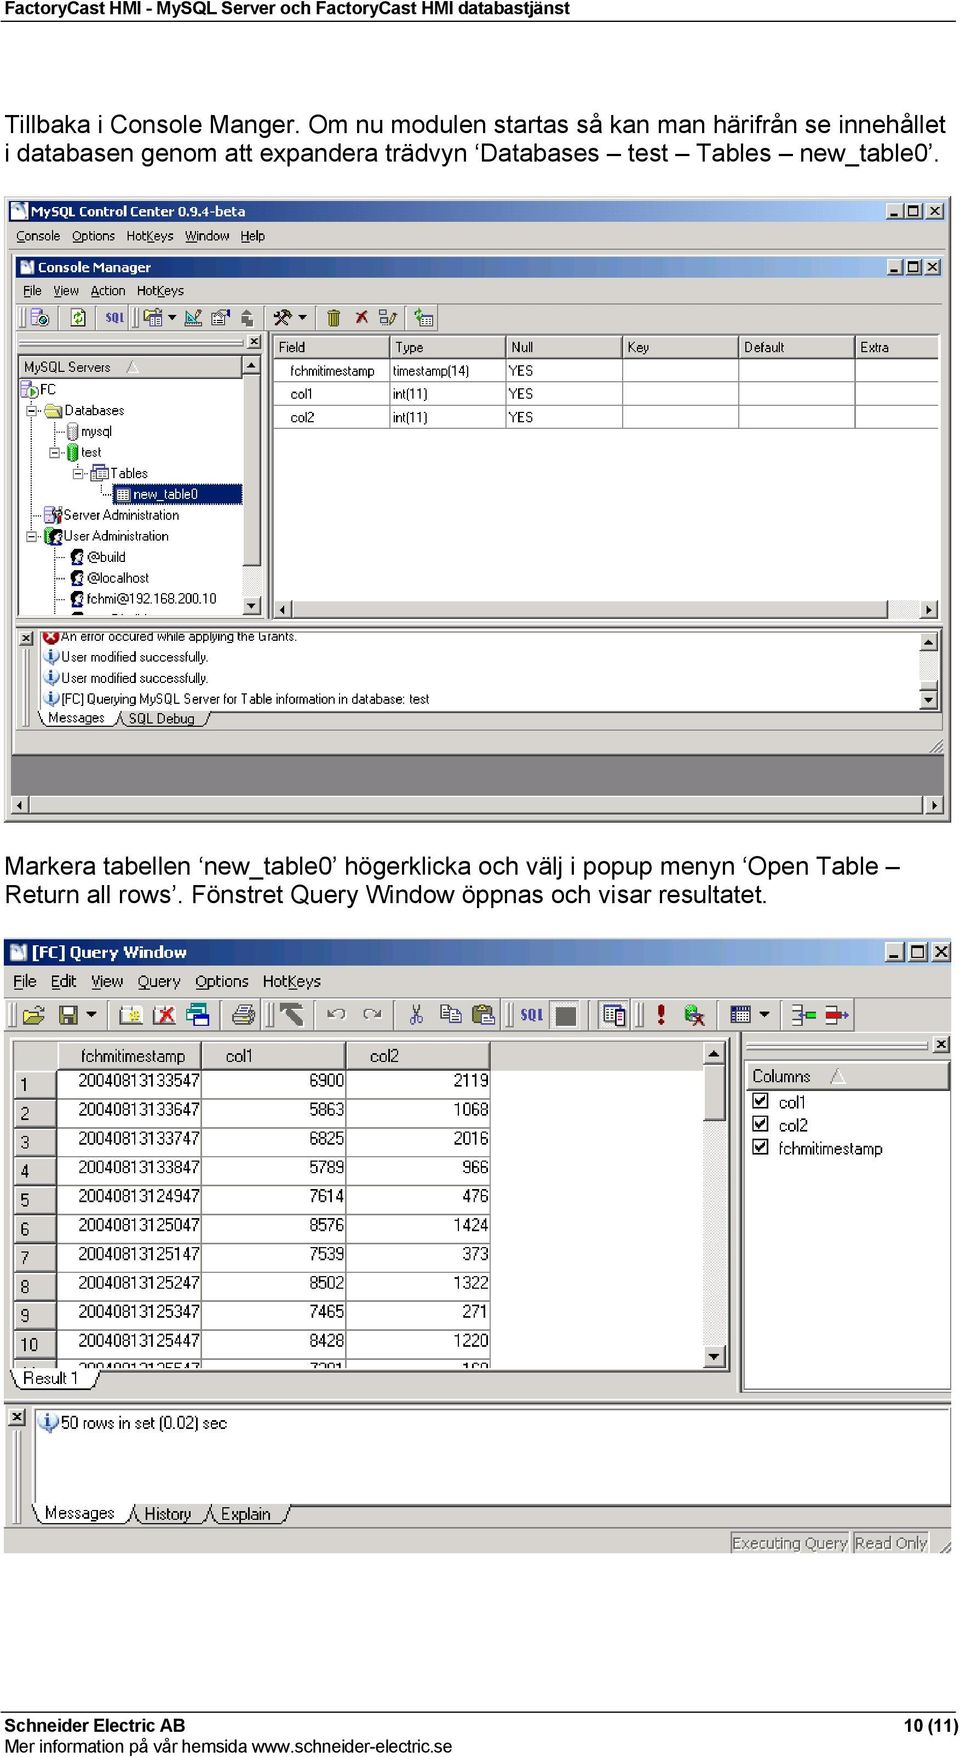Close the Columns side panel
The image size is (960, 1757).
click(941, 1044)
